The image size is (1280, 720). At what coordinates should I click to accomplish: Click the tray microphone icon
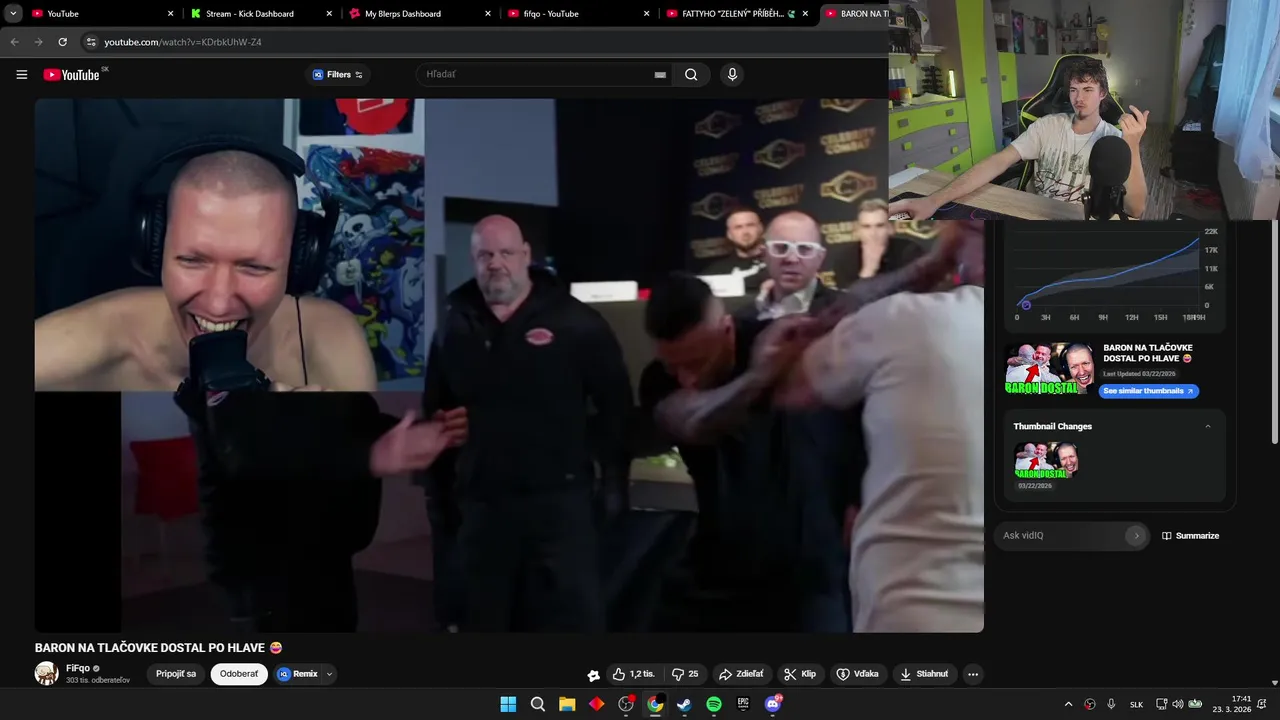(x=1111, y=704)
